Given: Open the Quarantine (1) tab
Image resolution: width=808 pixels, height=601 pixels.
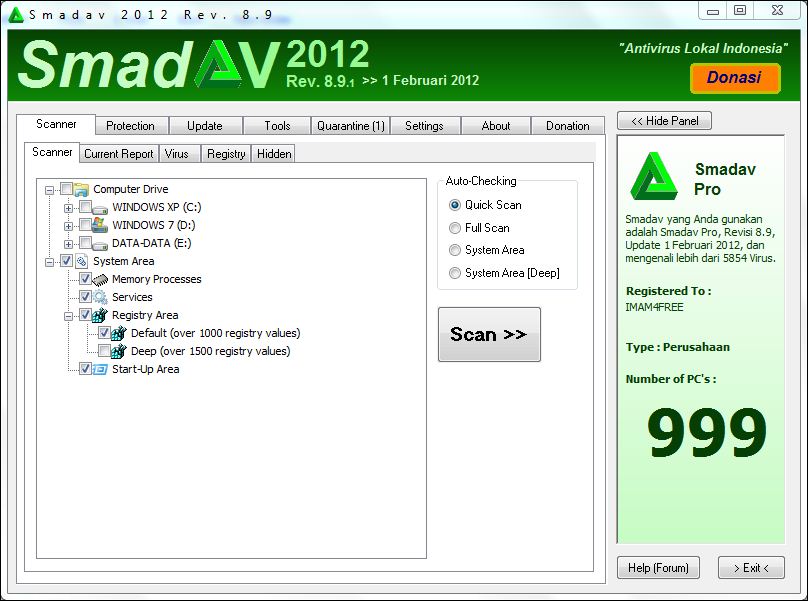Looking at the screenshot, I should (x=351, y=126).
